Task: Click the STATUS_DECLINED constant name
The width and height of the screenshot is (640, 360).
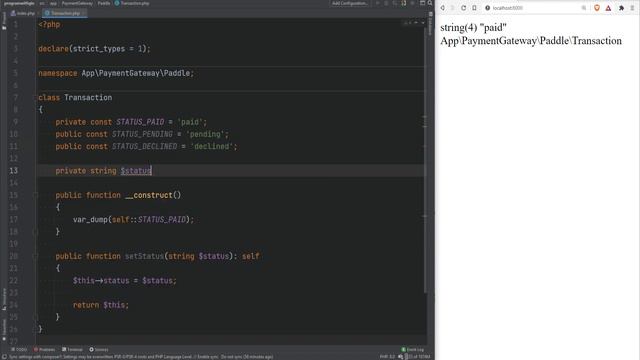Action: tap(144, 147)
